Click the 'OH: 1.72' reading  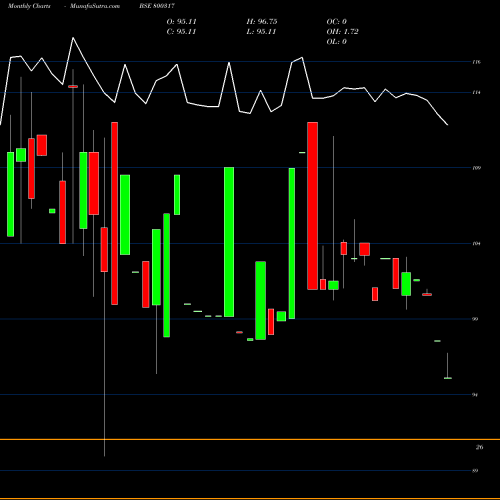point(342,32)
